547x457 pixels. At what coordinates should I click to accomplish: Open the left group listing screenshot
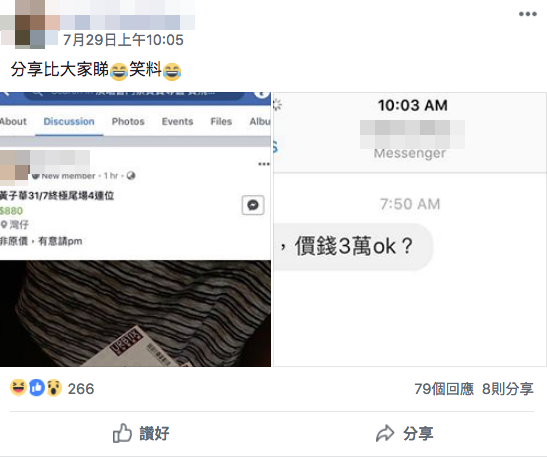point(135,229)
